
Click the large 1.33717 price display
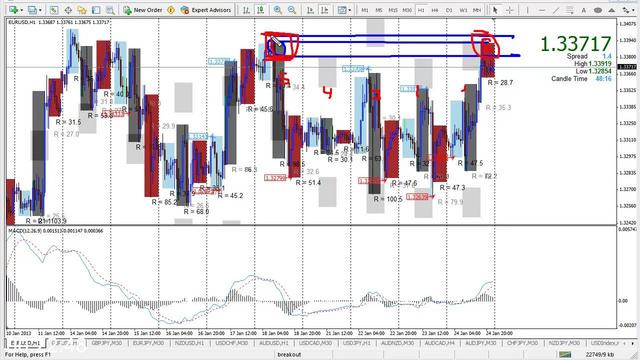point(576,44)
